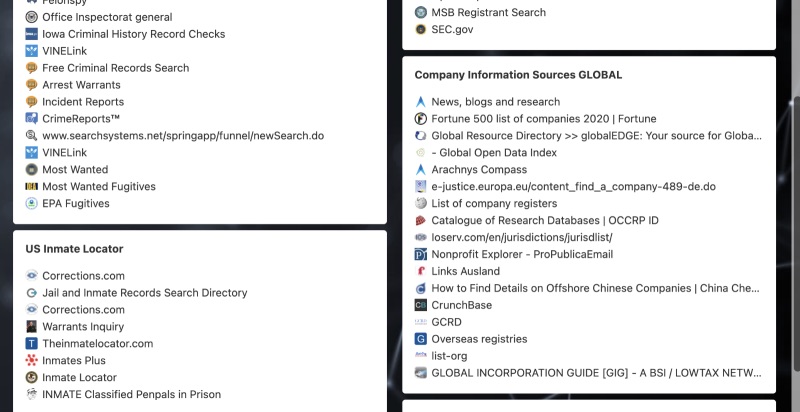
Task: Click the SEC.gov seal icon
Action: point(420,29)
